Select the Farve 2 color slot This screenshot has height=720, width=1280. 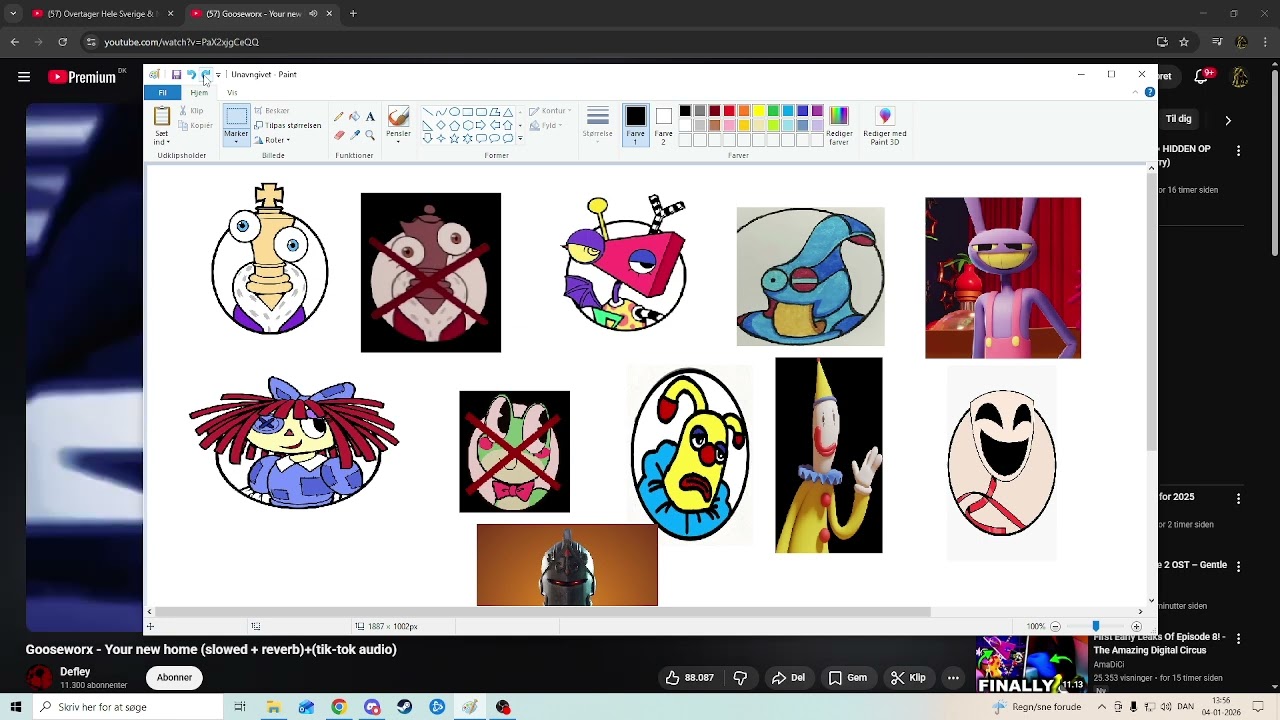[x=663, y=126]
